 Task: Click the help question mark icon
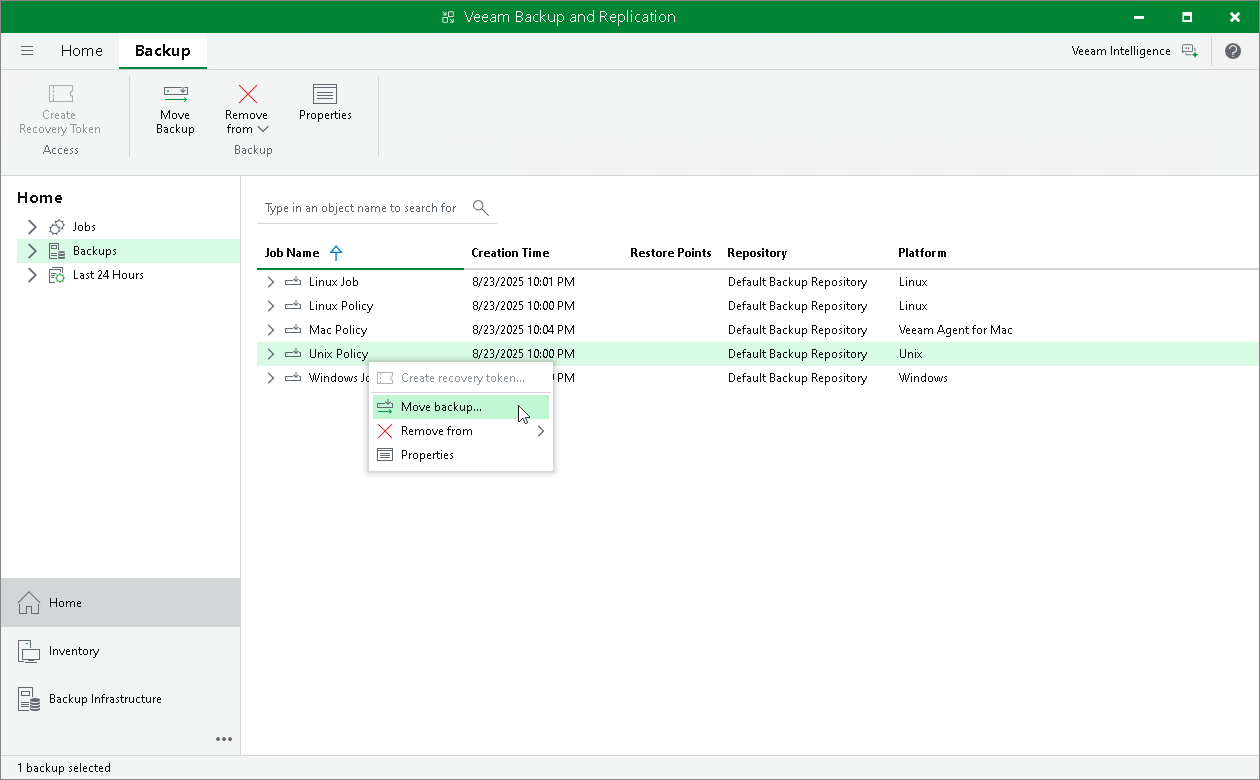[x=1233, y=51]
